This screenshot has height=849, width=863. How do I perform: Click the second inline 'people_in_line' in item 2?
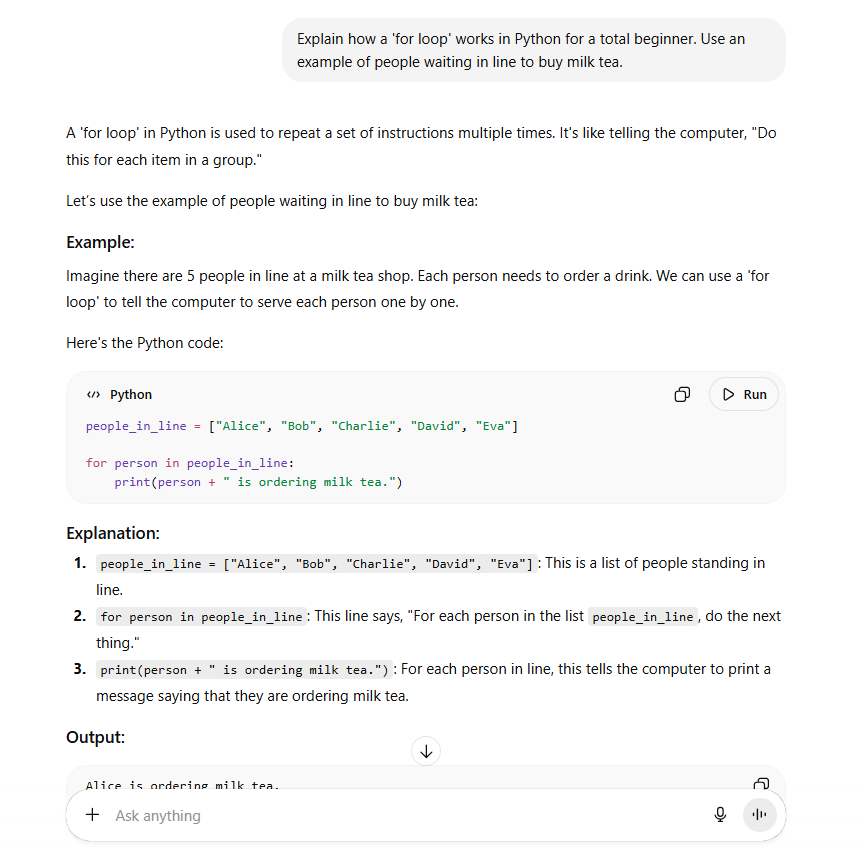pos(643,617)
